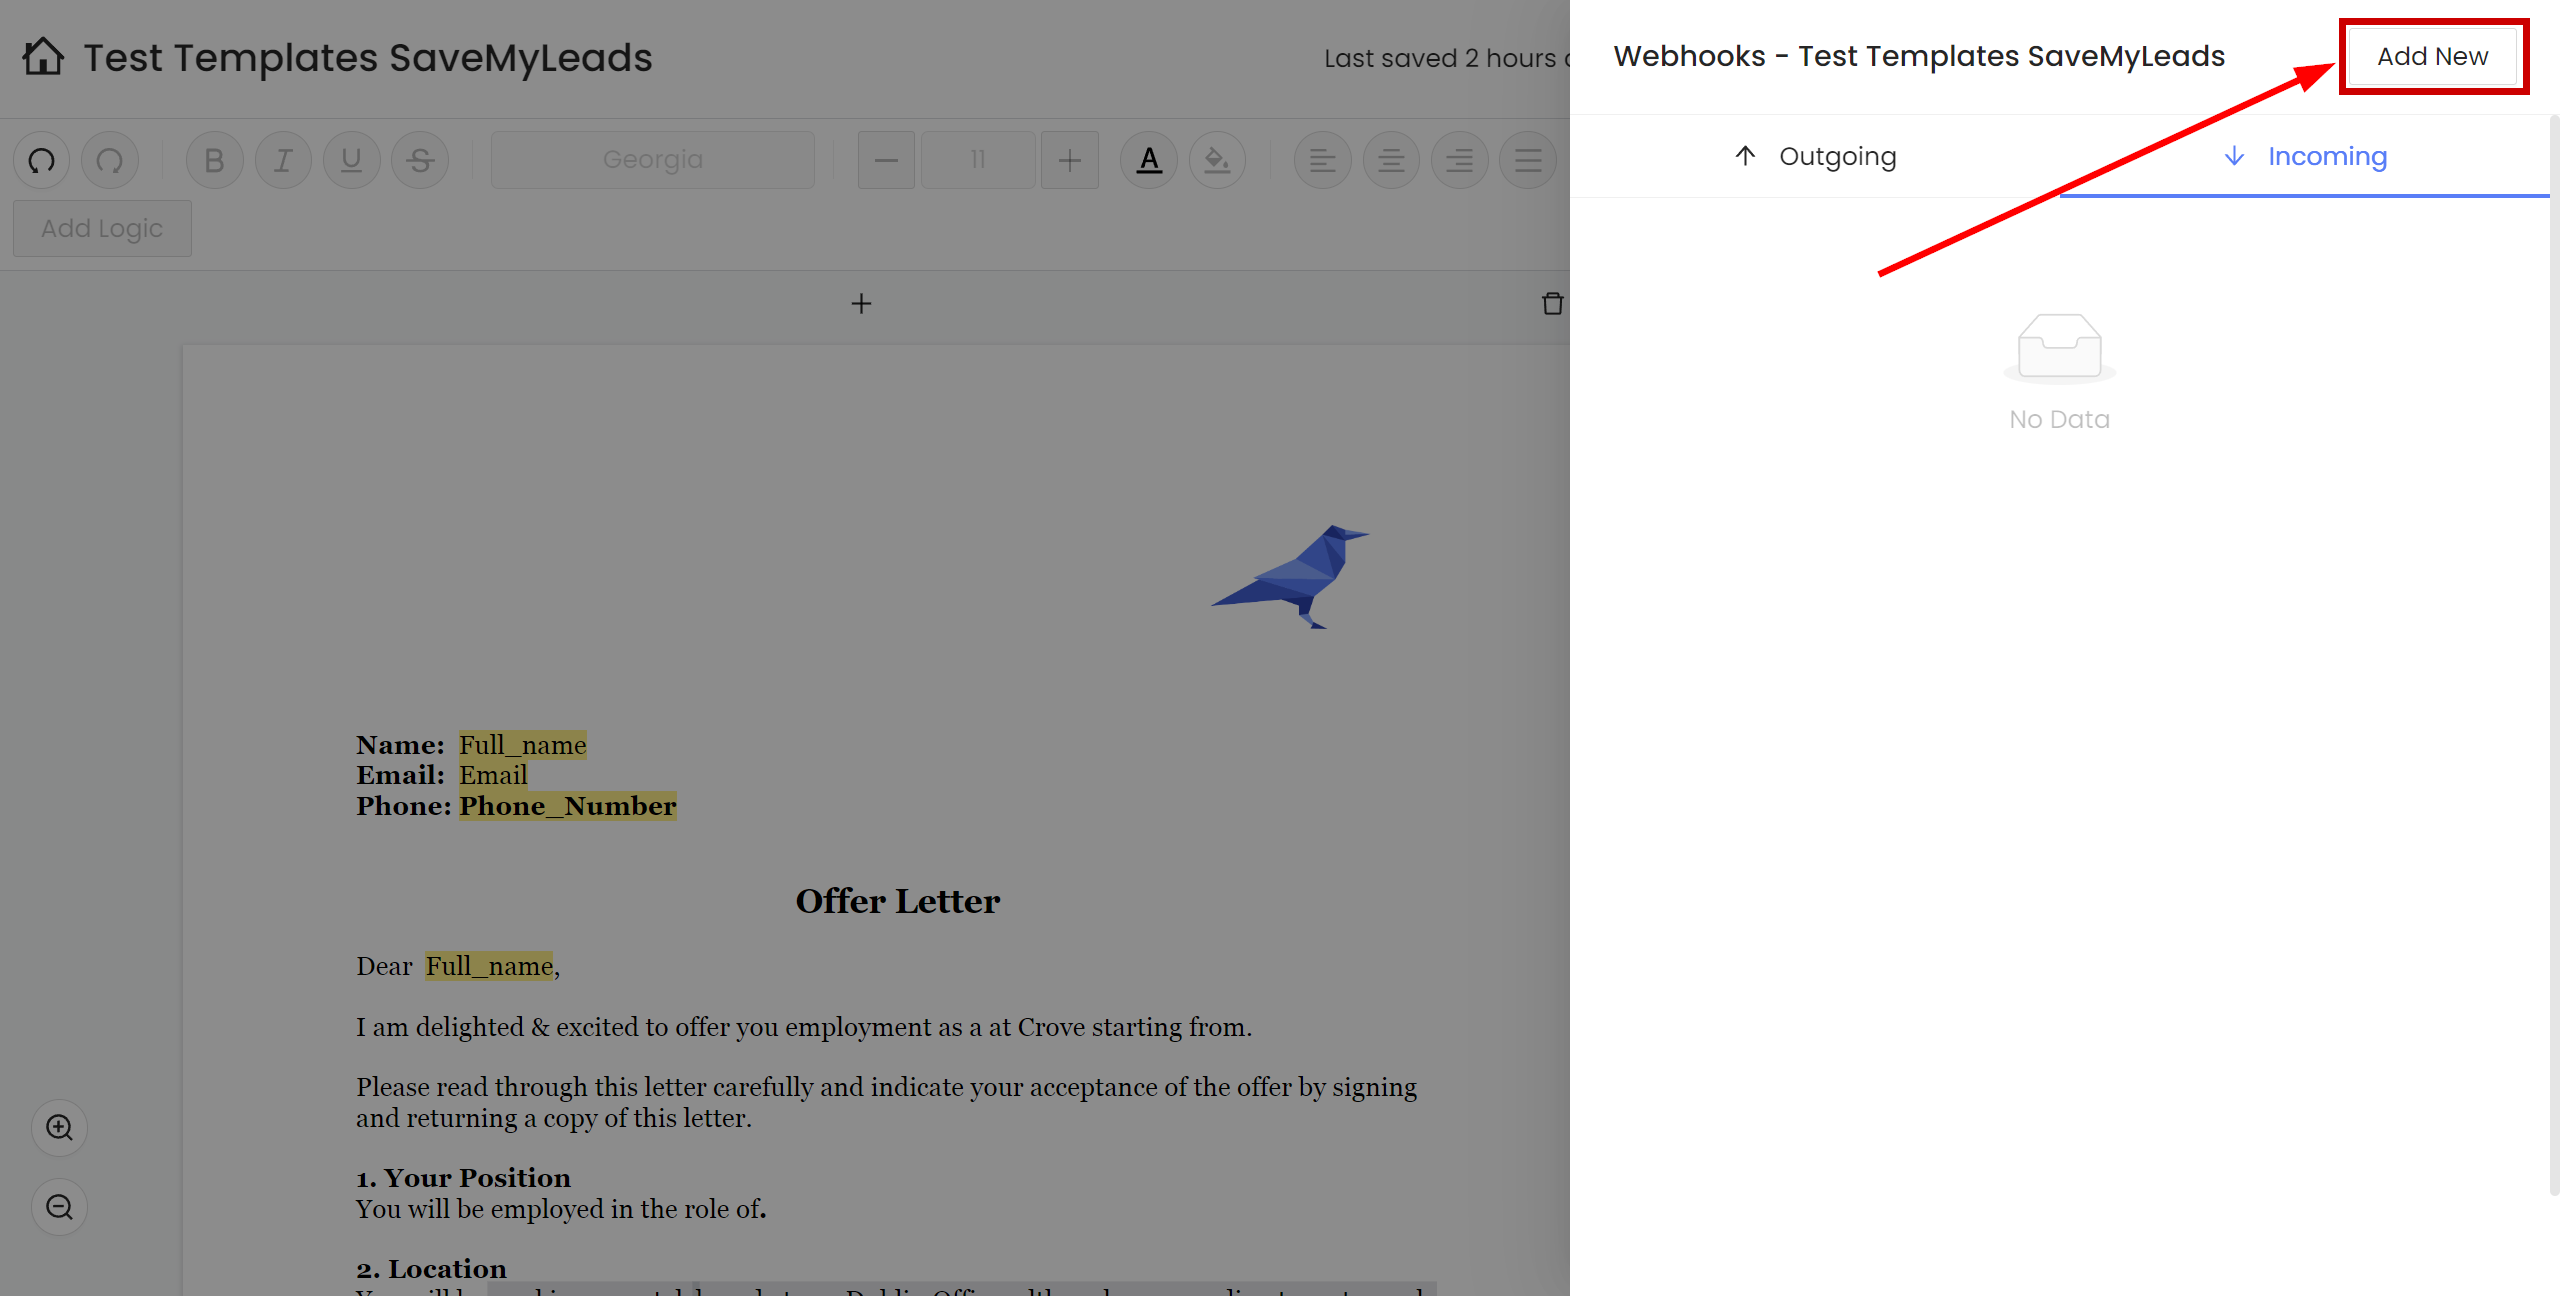The width and height of the screenshot is (2560, 1296).
Task: Toggle bold formatting
Action: [214, 160]
